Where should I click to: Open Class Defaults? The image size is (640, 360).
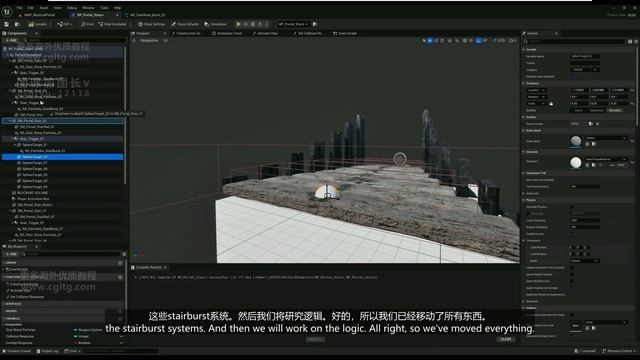[x=185, y=24]
